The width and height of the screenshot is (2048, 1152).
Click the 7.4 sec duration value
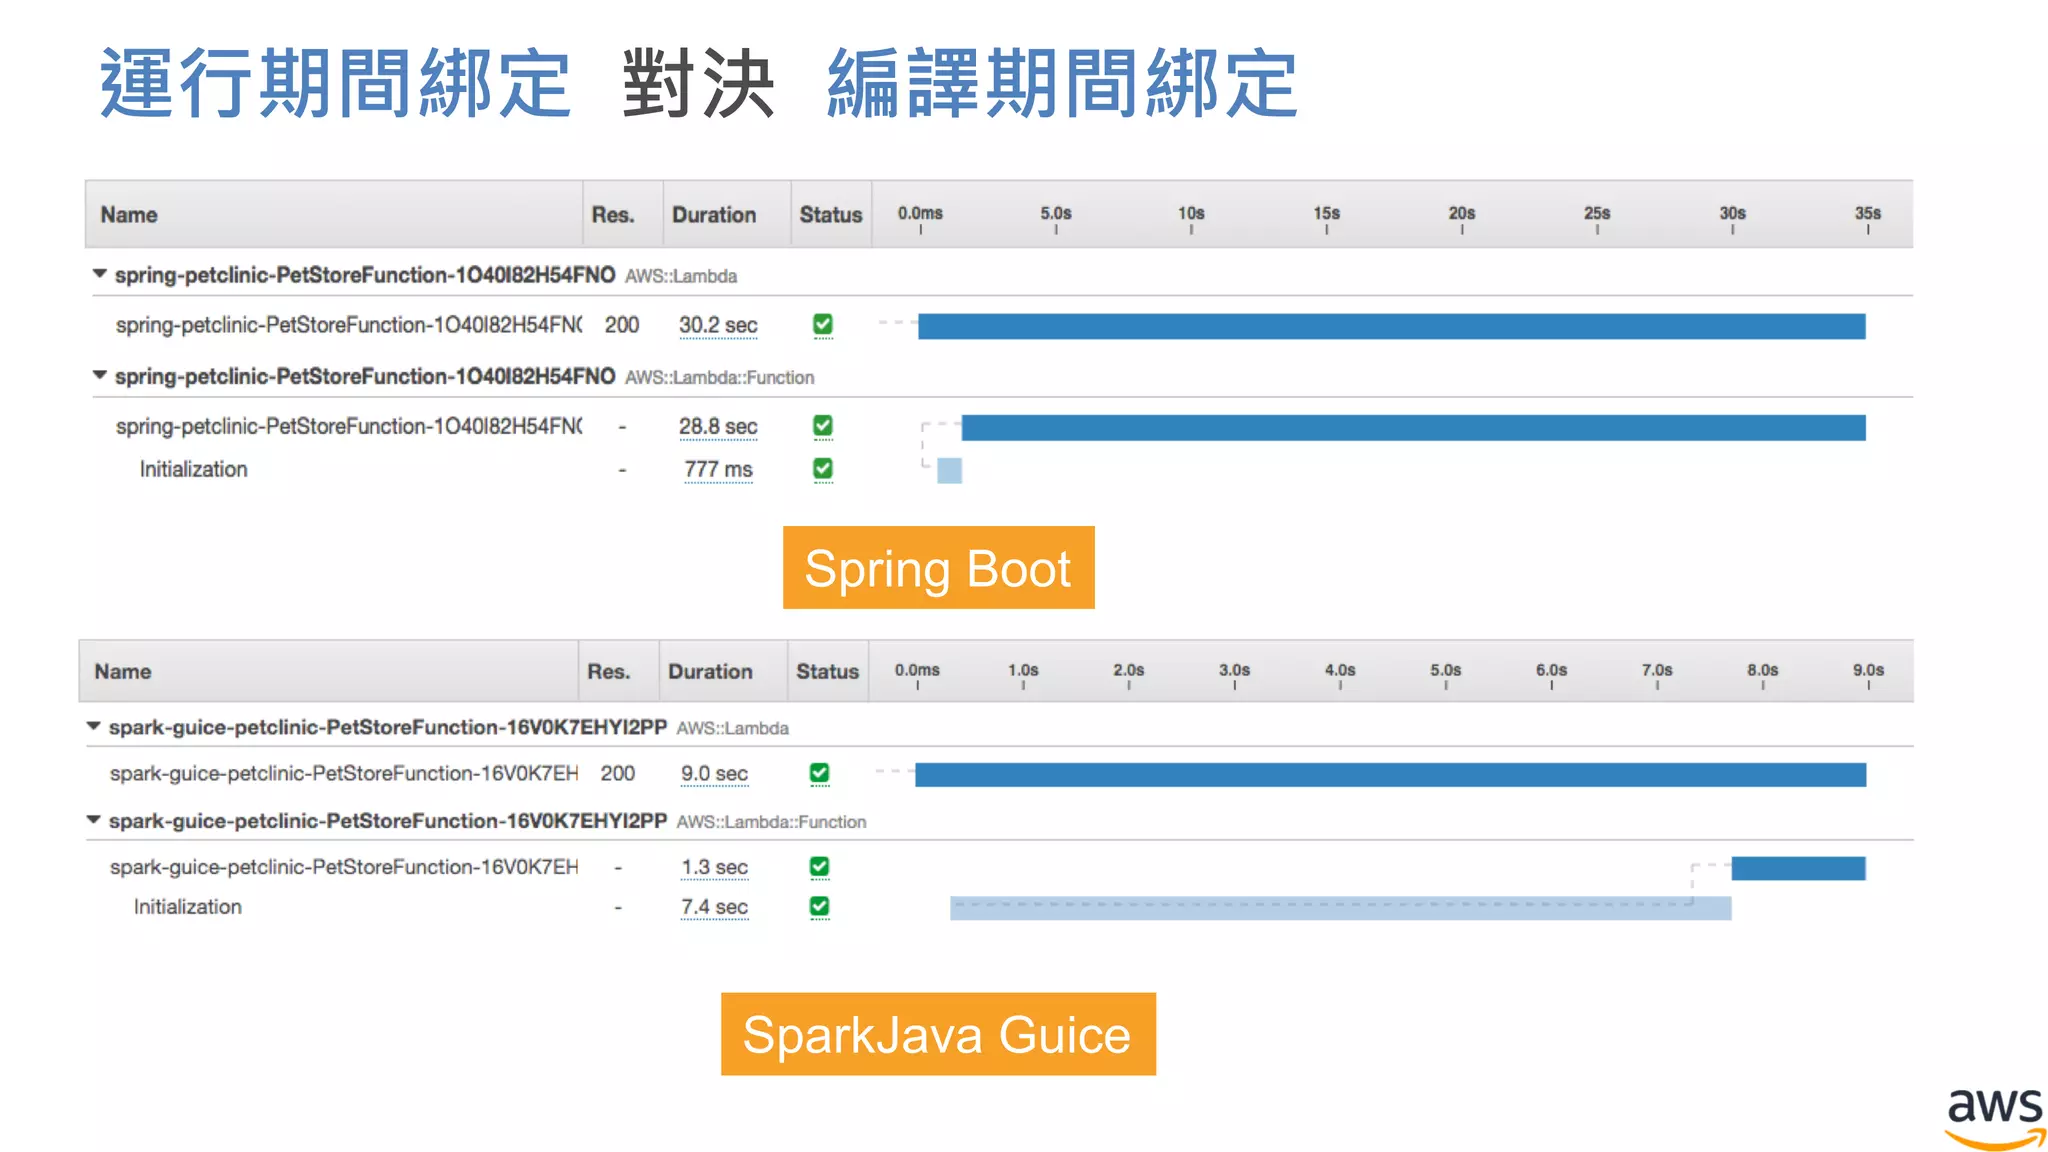click(714, 907)
